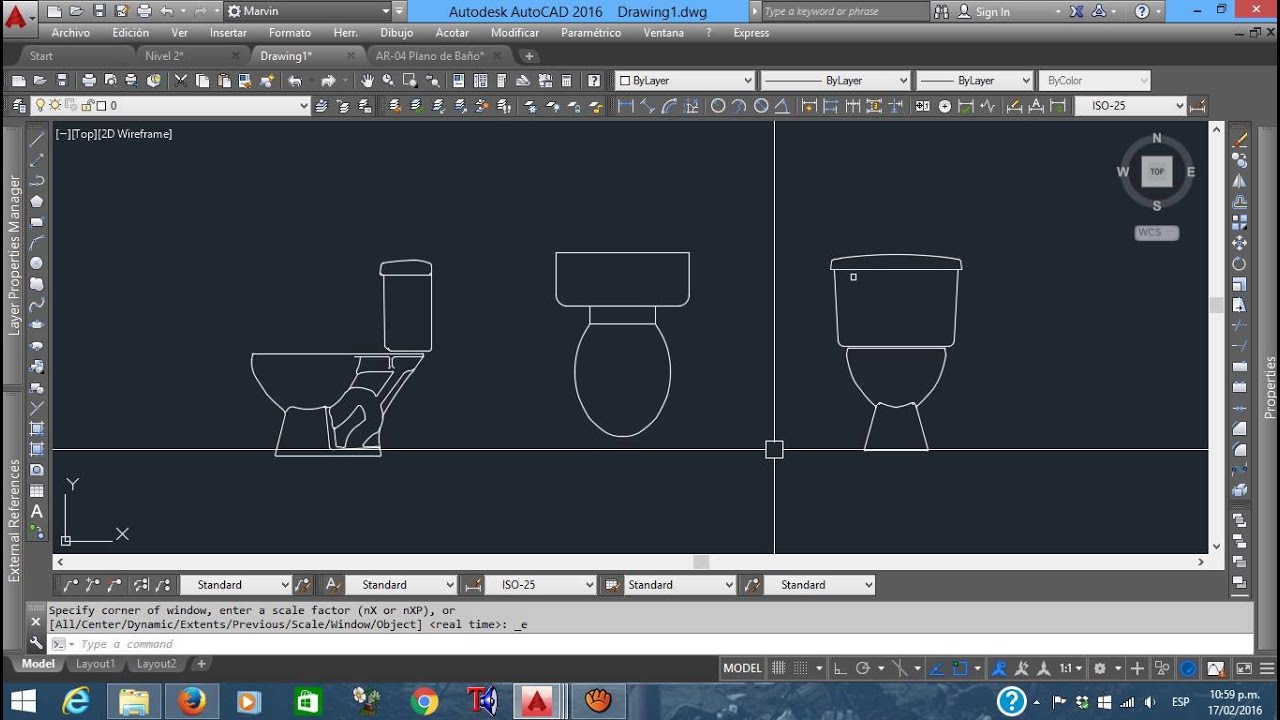Open the Marvin workspace dropdown
This screenshot has width=1280, height=720.
[307, 11]
